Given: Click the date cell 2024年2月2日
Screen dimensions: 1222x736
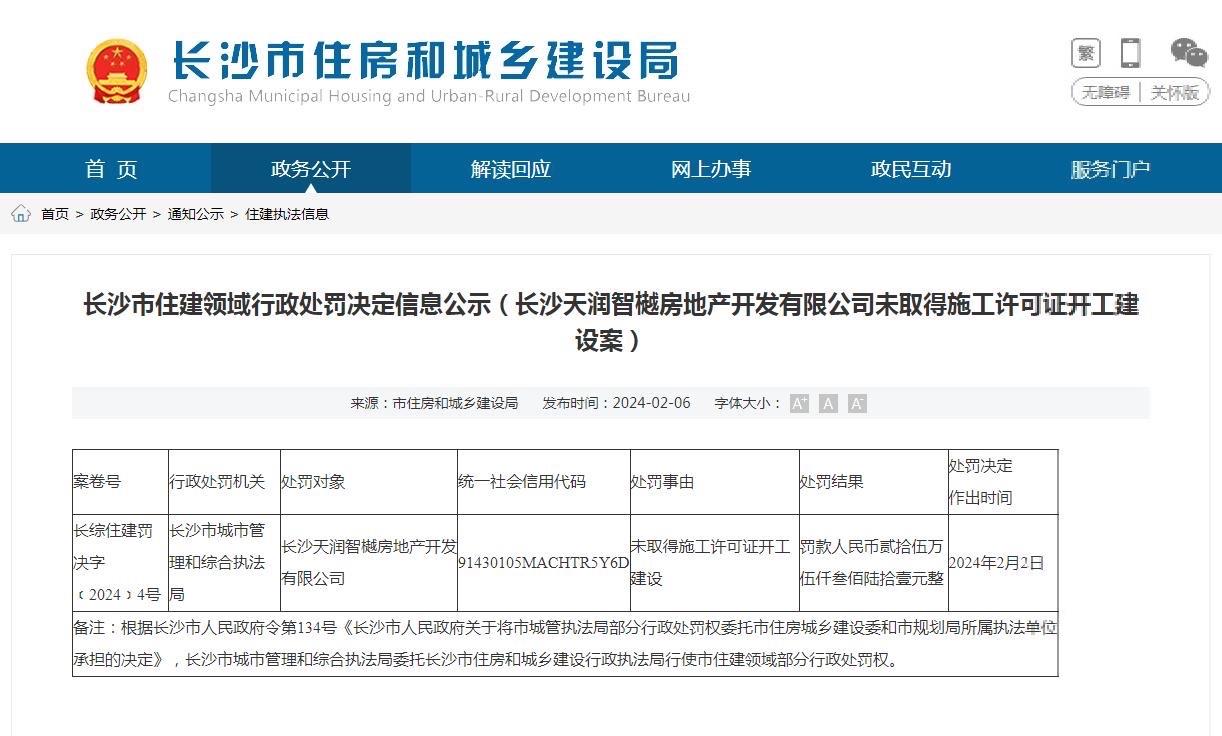Looking at the screenshot, I should pos(1003,563).
